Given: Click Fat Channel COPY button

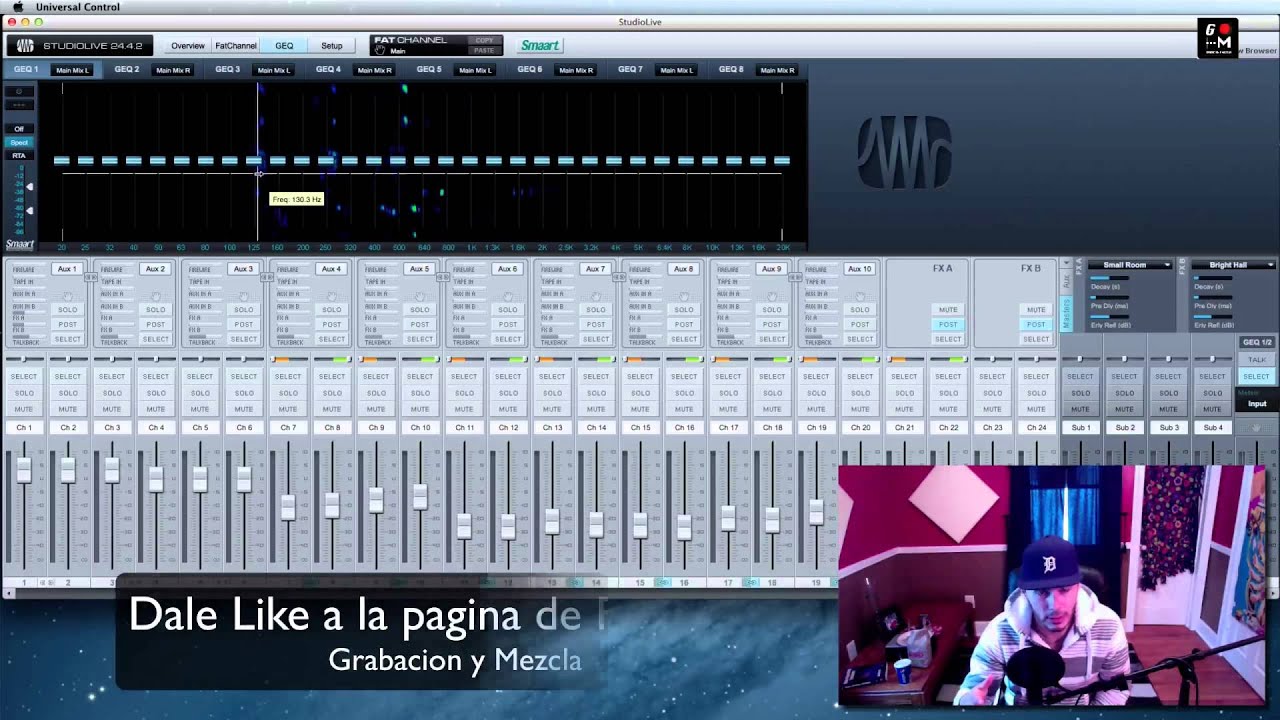Looking at the screenshot, I should [484, 41].
